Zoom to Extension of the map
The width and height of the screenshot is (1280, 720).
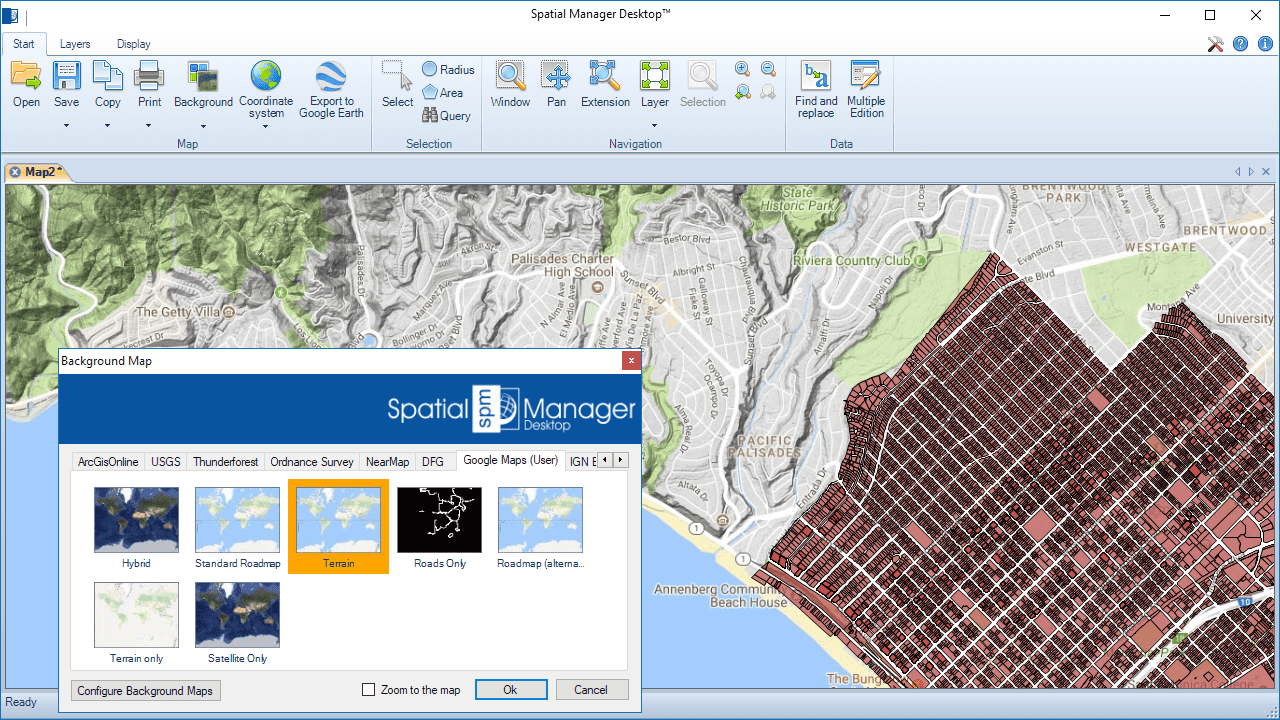click(604, 76)
